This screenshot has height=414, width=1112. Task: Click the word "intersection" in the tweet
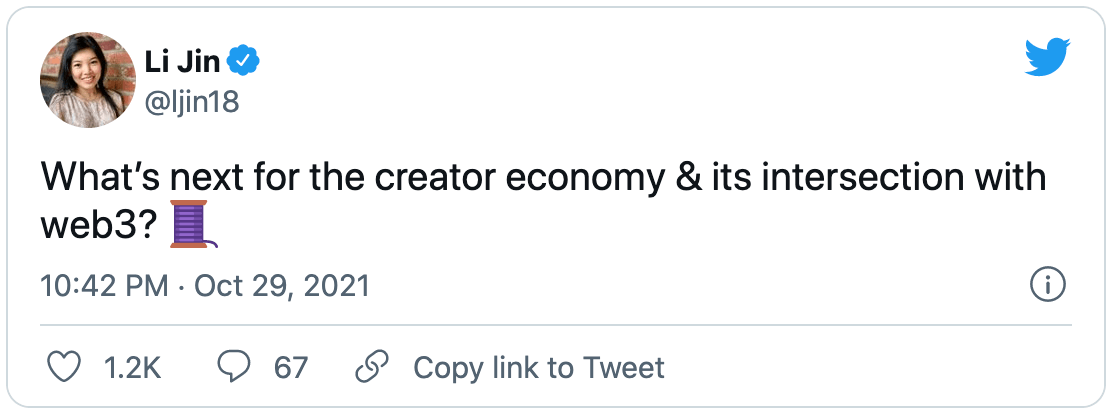coord(852,178)
